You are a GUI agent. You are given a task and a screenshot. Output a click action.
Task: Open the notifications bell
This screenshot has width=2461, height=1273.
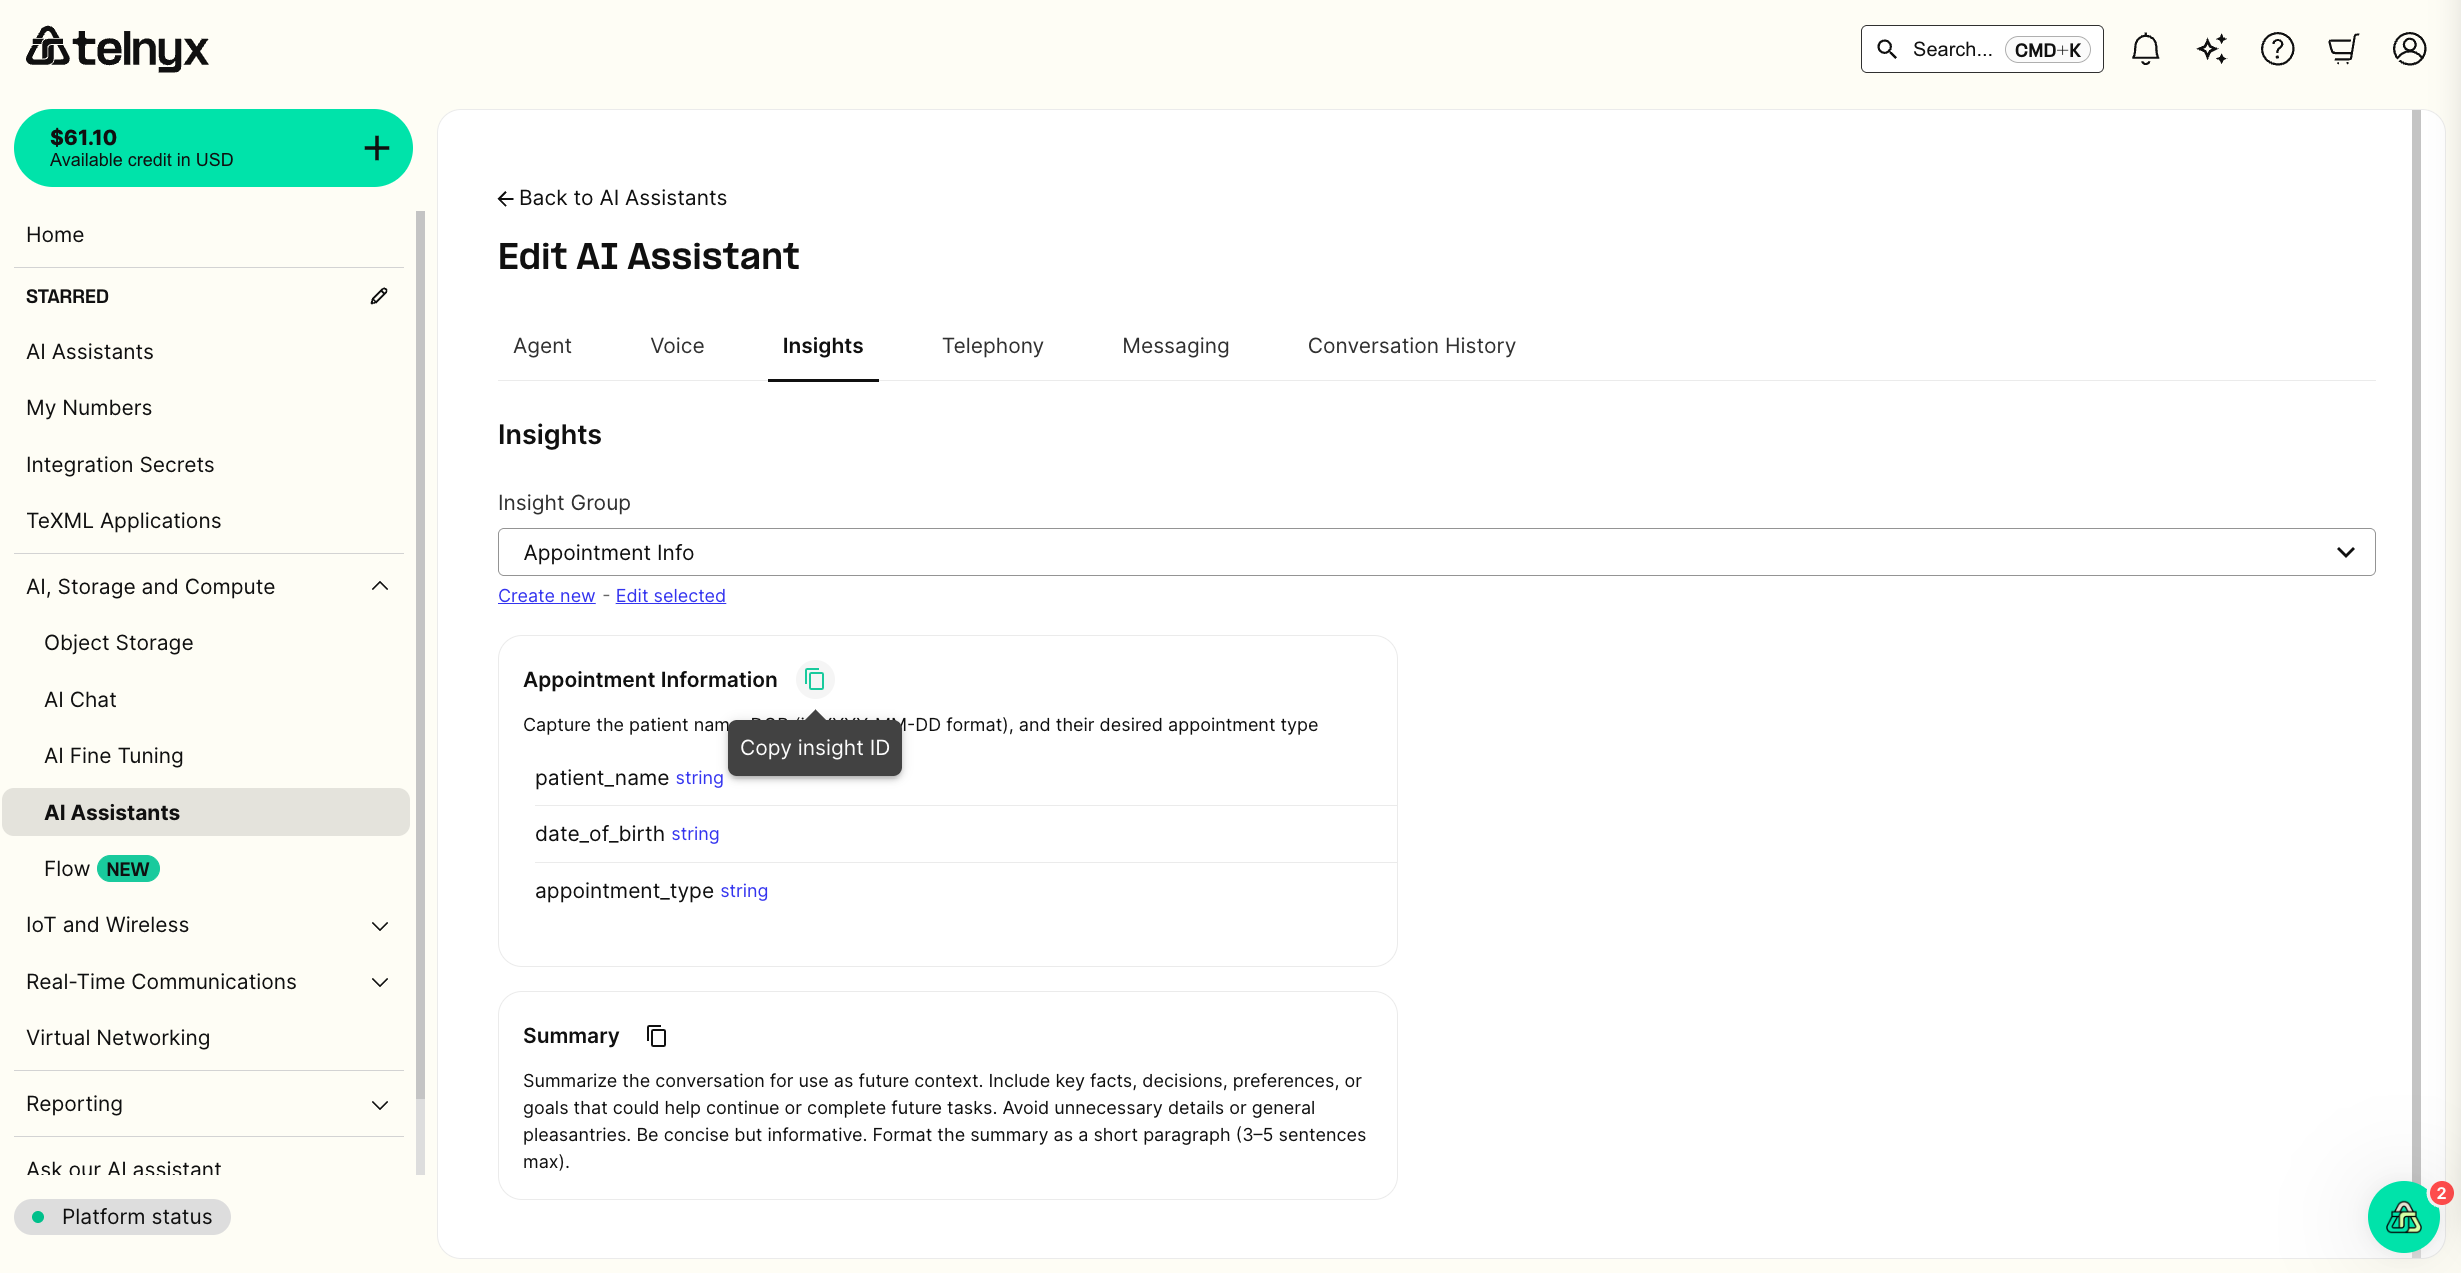click(x=2145, y=49)
